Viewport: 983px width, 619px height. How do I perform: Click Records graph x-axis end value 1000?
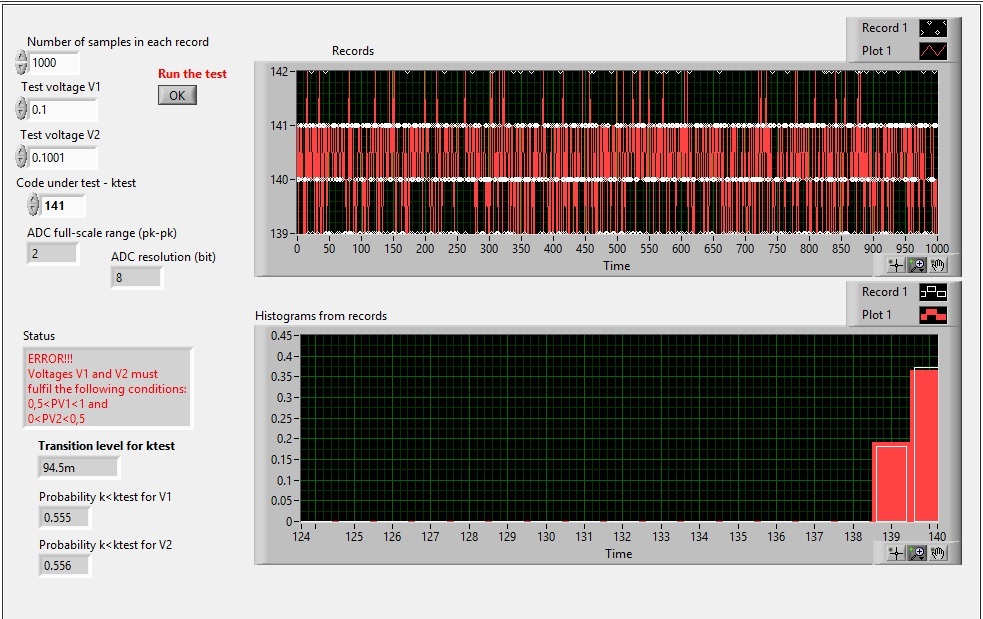point(937,248)
